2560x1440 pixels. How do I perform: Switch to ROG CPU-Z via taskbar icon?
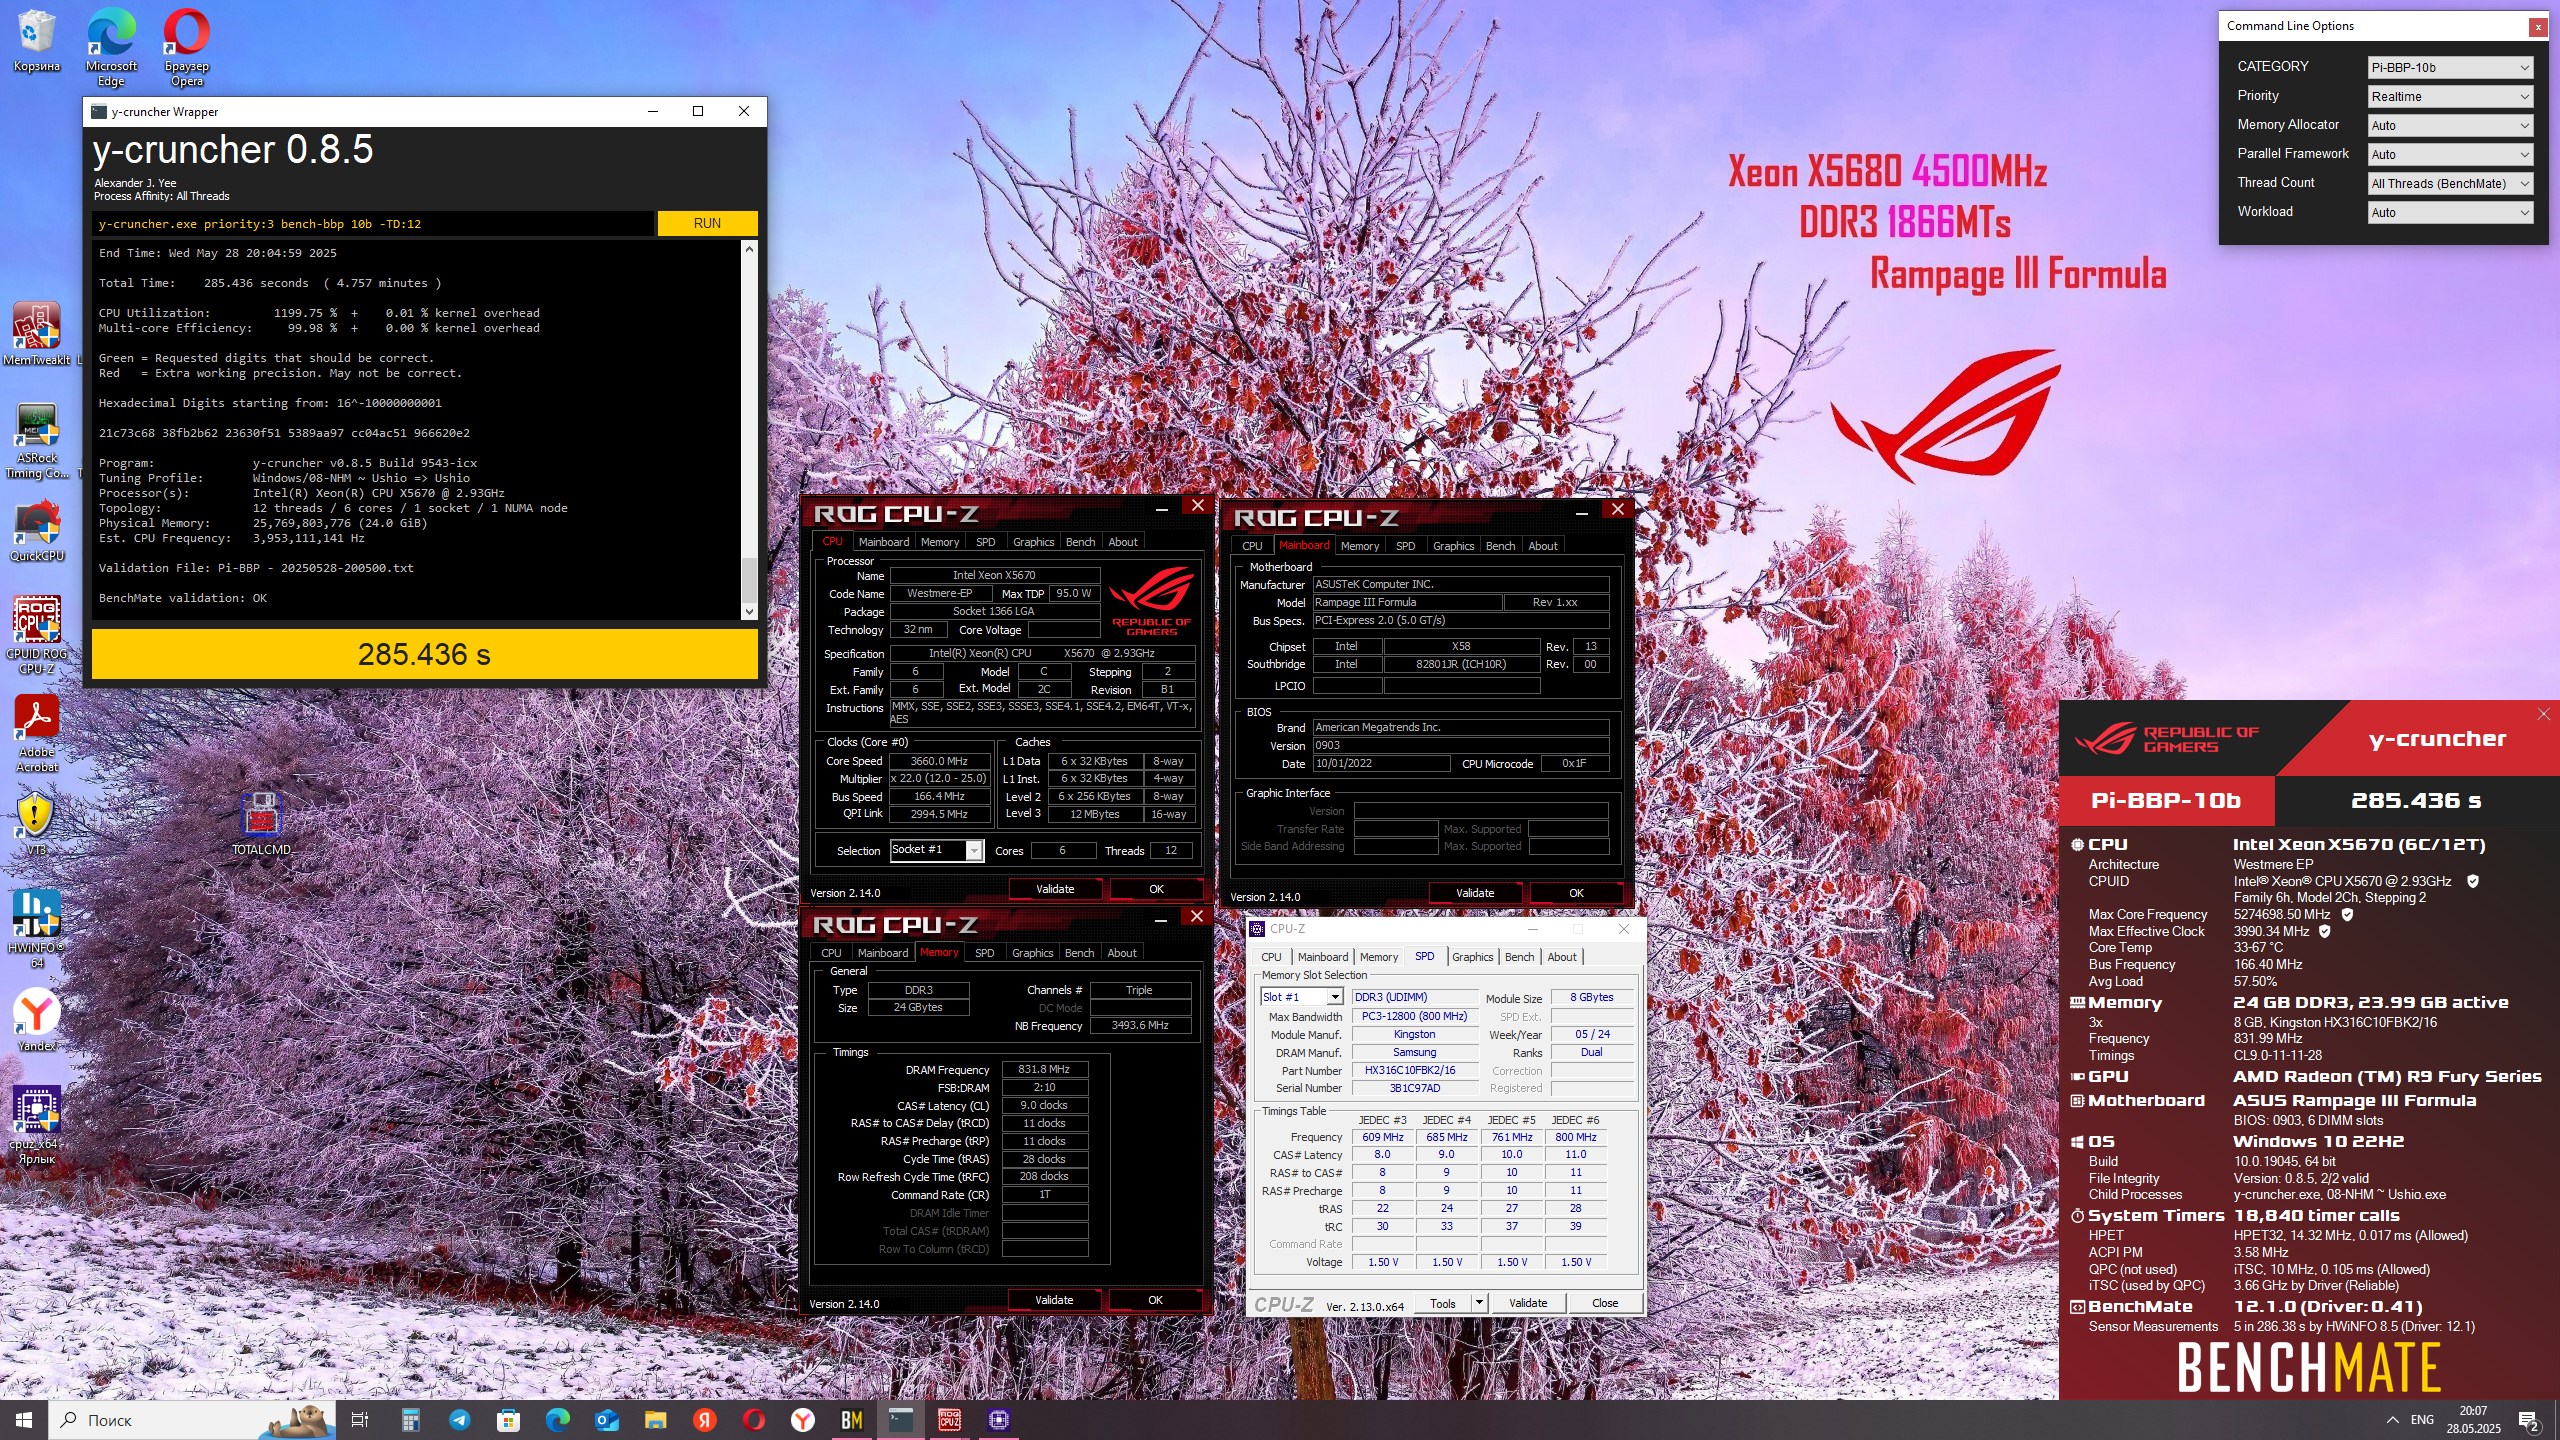coord(950,1420)
